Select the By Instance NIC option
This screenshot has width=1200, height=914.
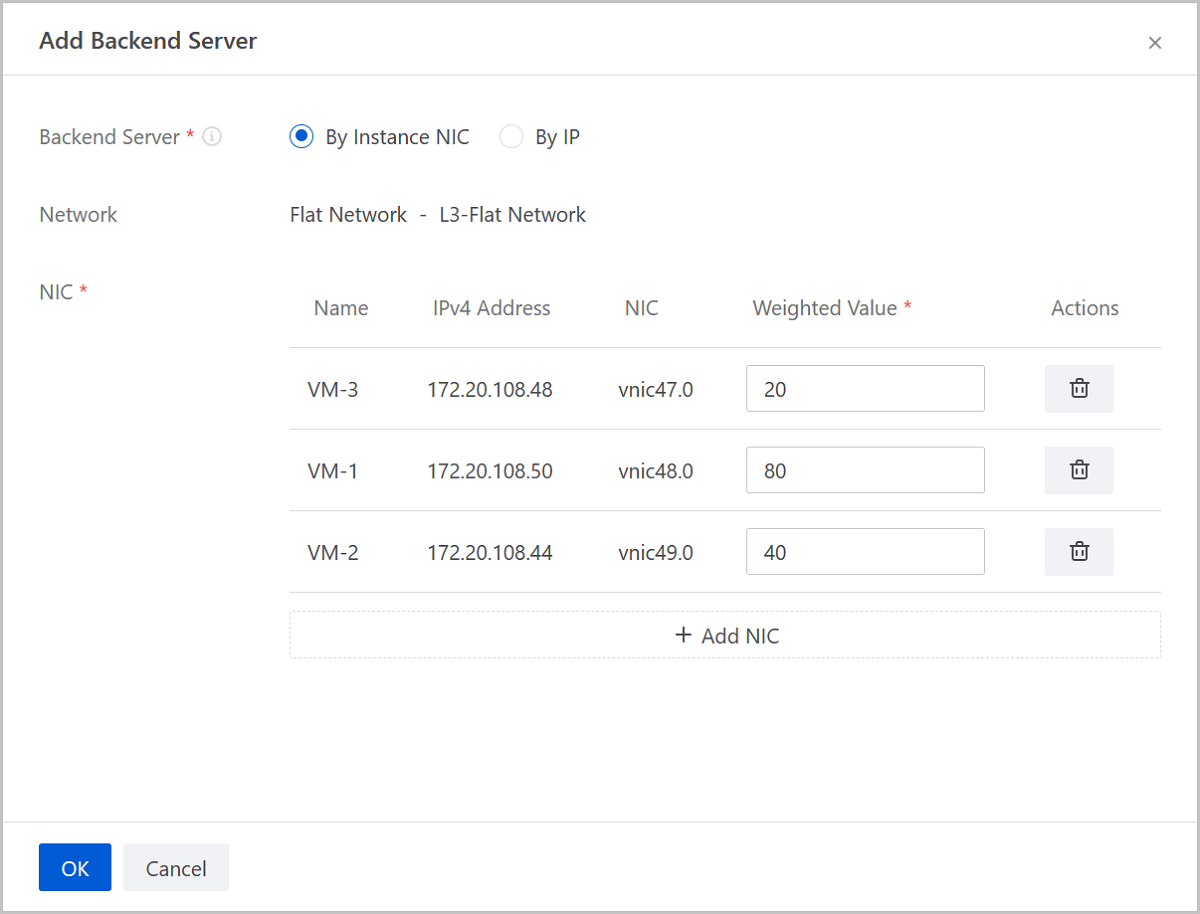(x=301, y=137)
